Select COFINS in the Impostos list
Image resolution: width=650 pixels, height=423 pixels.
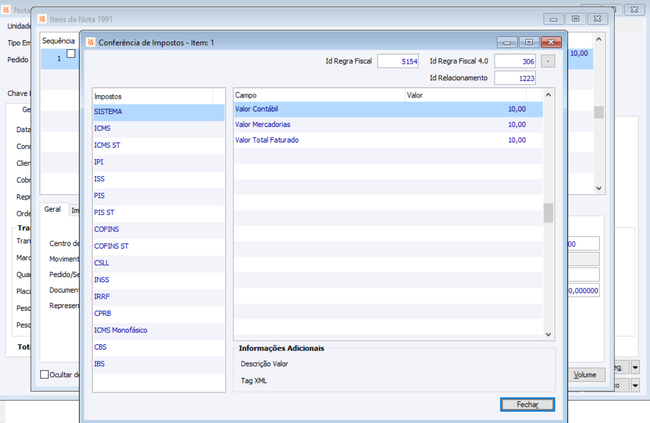click(x=159, y=229)
